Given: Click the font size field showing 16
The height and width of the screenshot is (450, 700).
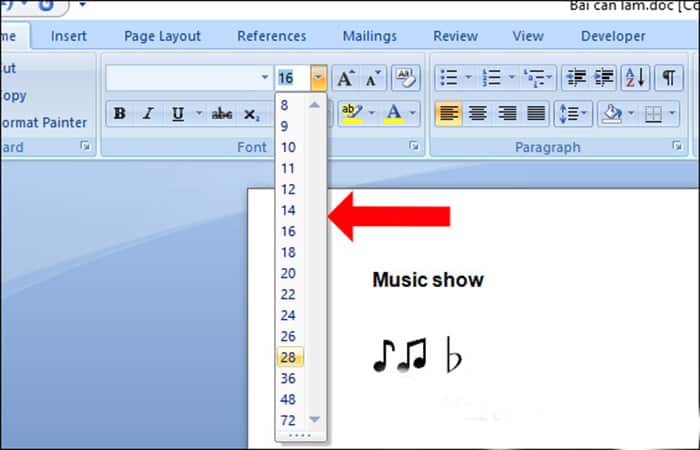Looking at the screenshot, I should click(293, 78).
